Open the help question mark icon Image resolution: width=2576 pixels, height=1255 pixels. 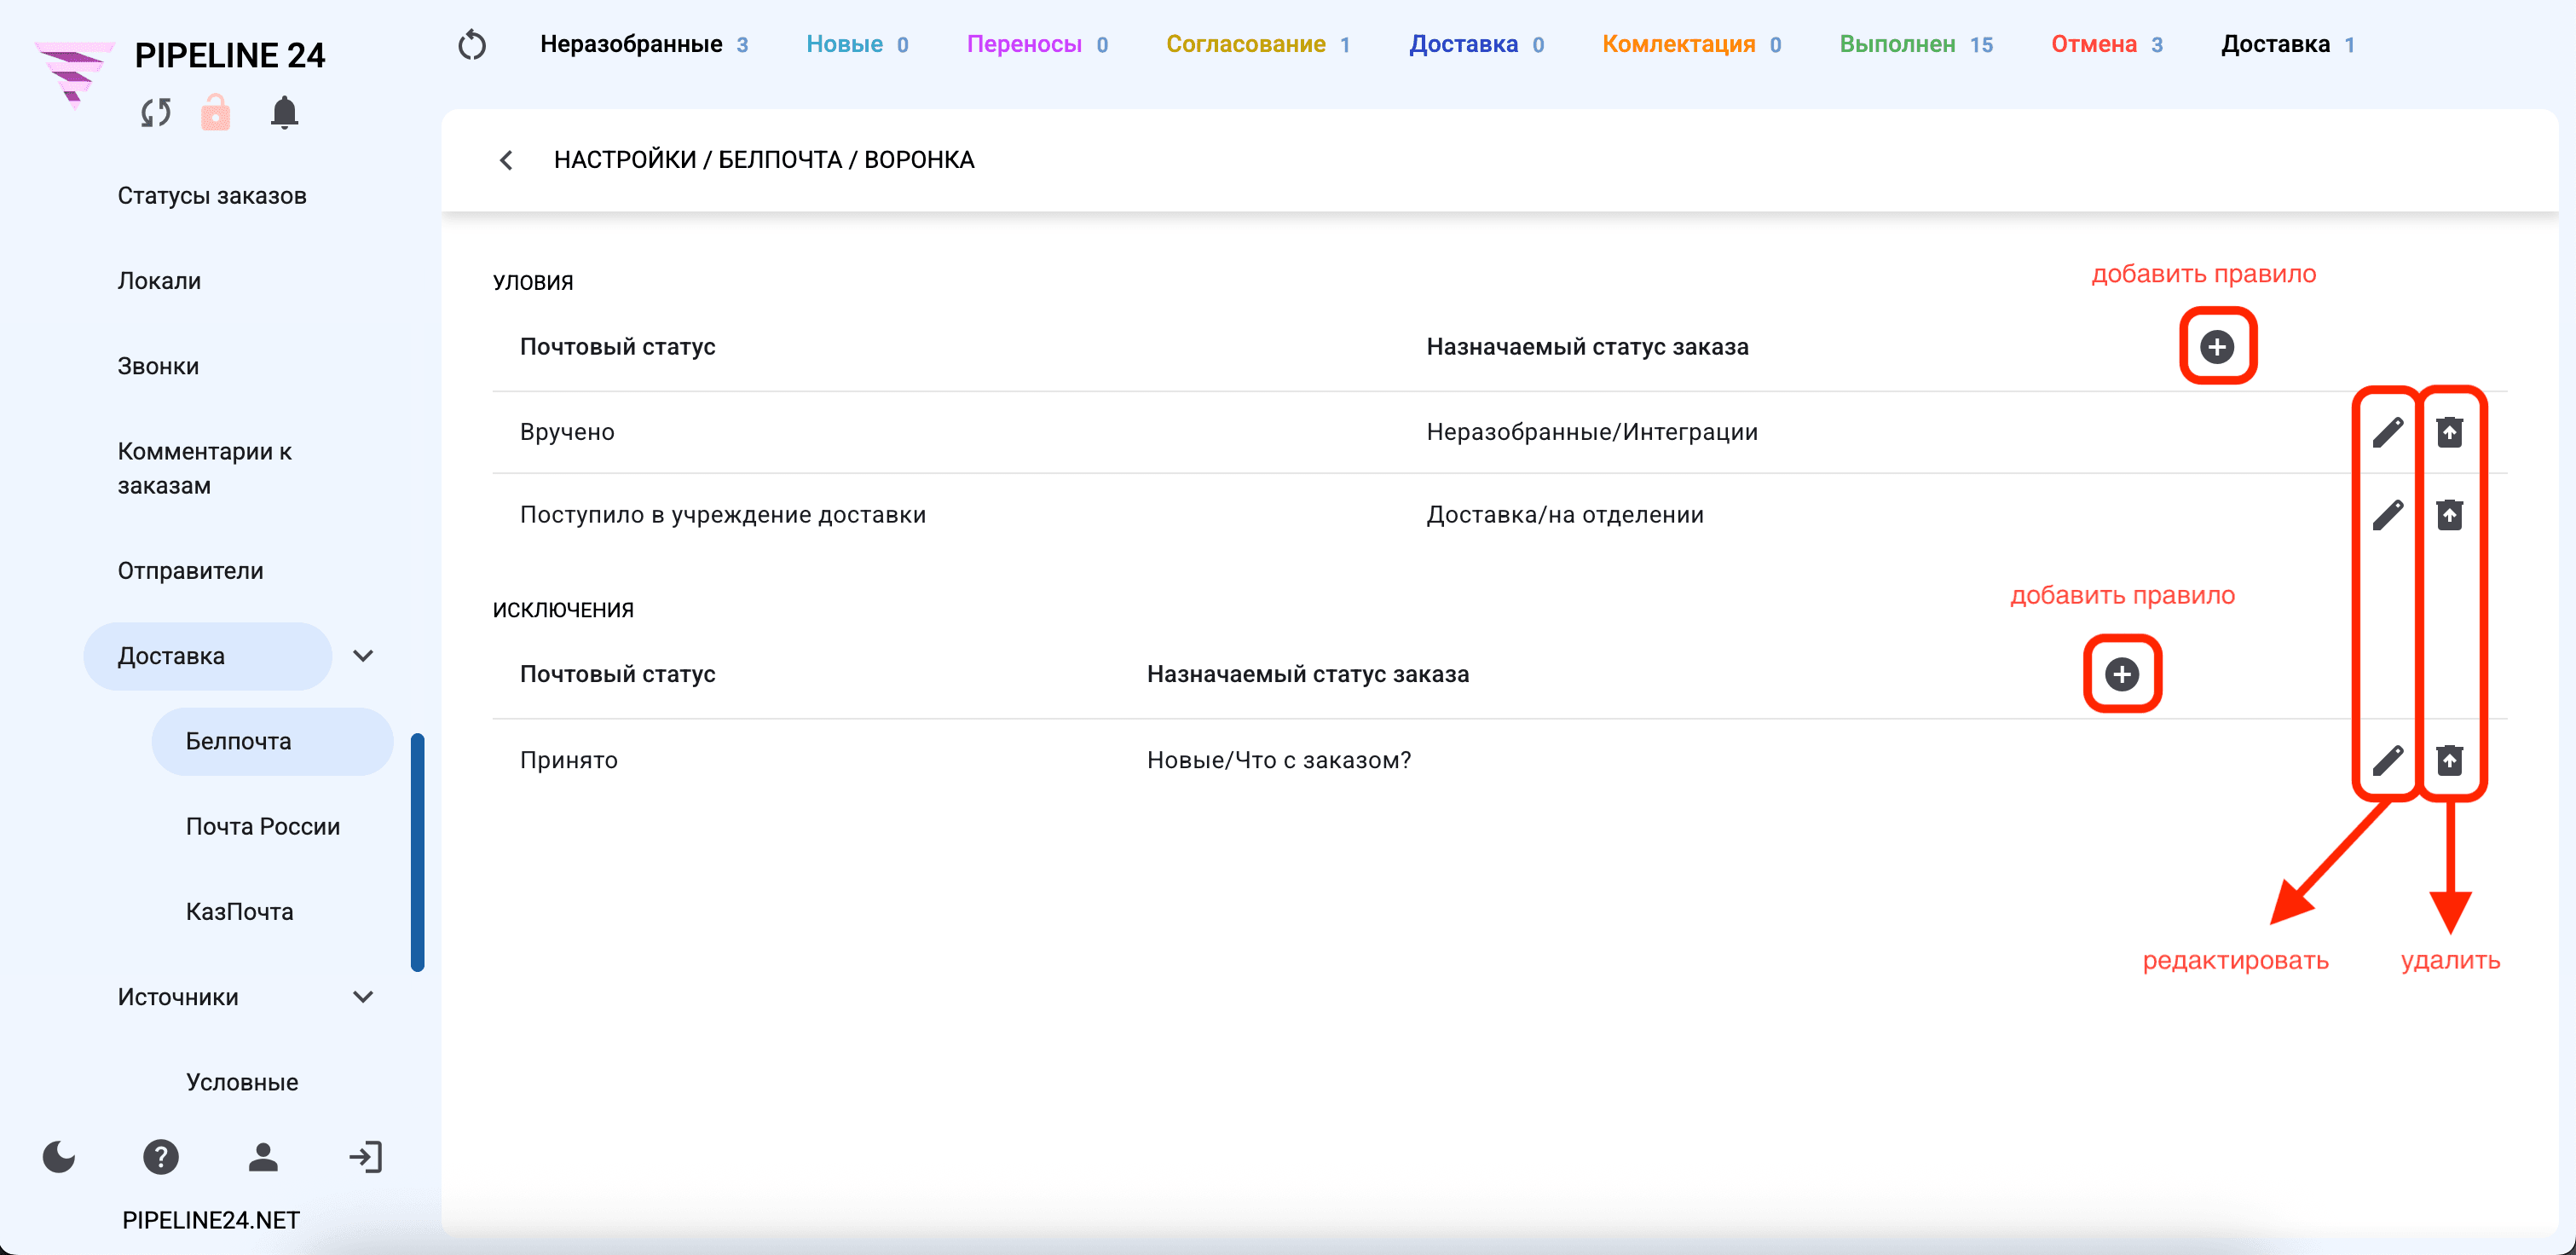point(161,1157)
